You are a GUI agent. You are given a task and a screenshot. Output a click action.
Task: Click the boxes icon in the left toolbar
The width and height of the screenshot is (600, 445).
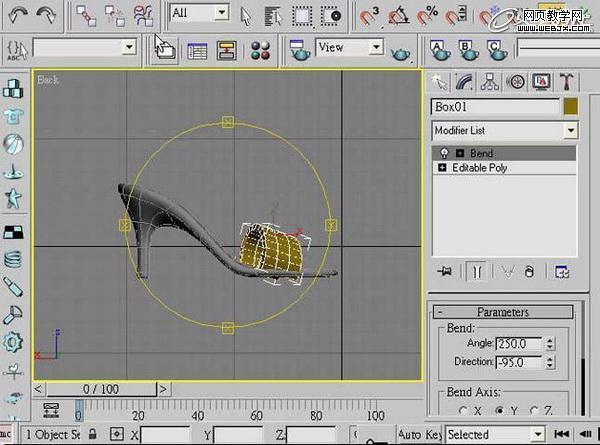(x=13, y=88)
